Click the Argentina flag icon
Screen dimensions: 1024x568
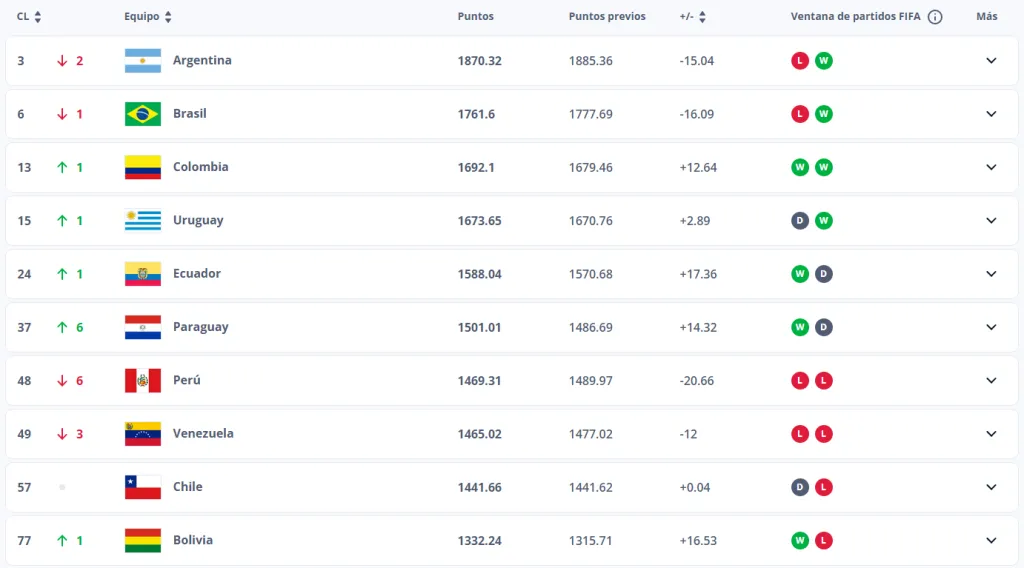click(142, 61)
